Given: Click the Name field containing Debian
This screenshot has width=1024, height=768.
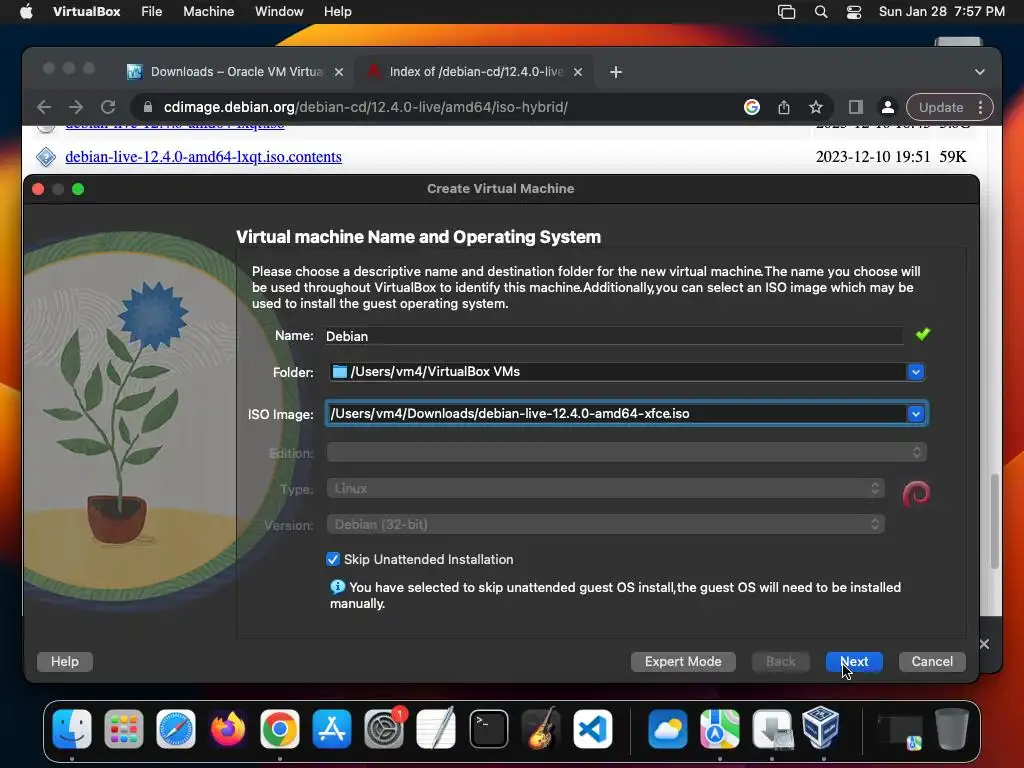Looking at the screenshot, I should point(613,336).
